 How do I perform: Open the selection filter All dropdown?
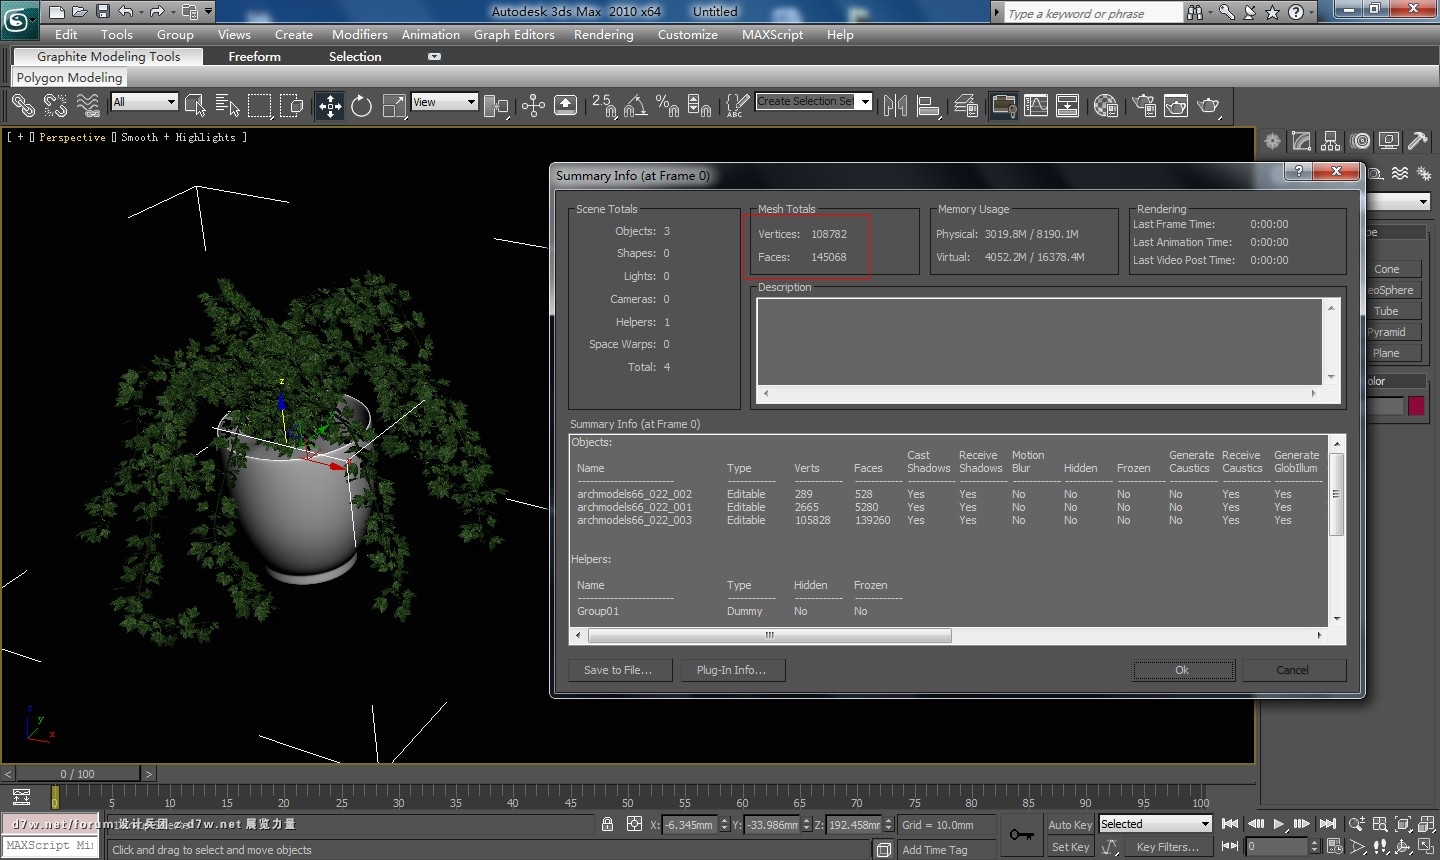click(144, 102)
